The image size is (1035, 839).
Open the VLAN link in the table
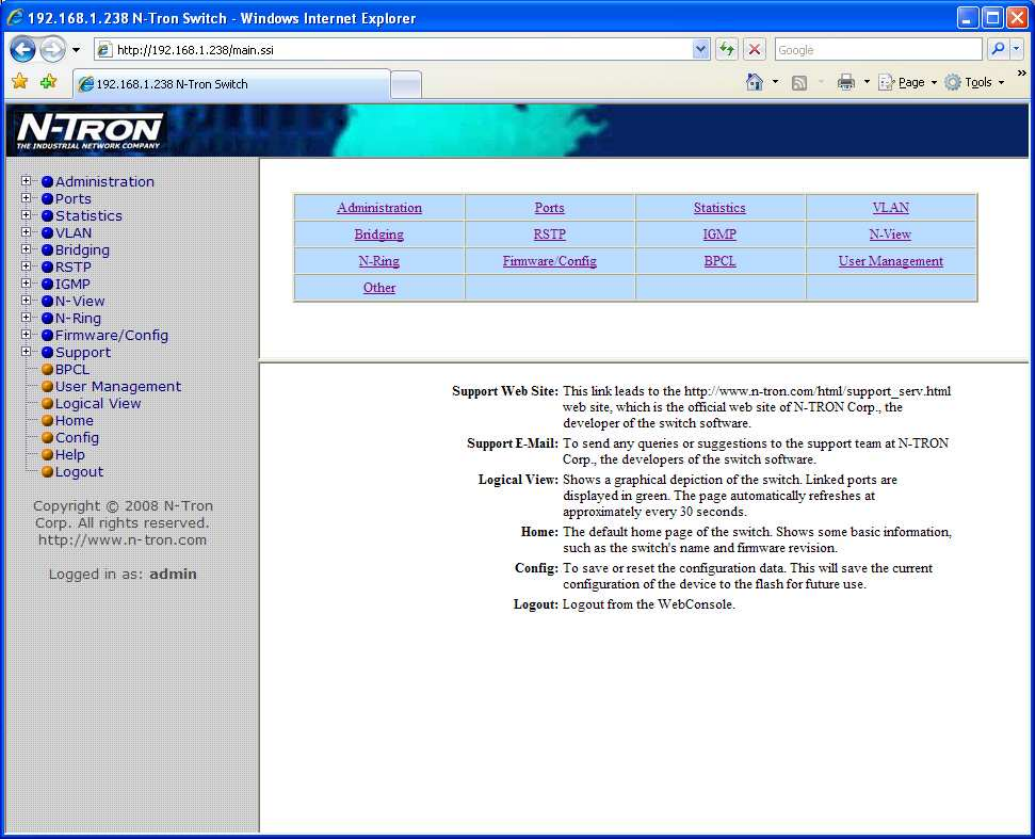click(890, 208)
